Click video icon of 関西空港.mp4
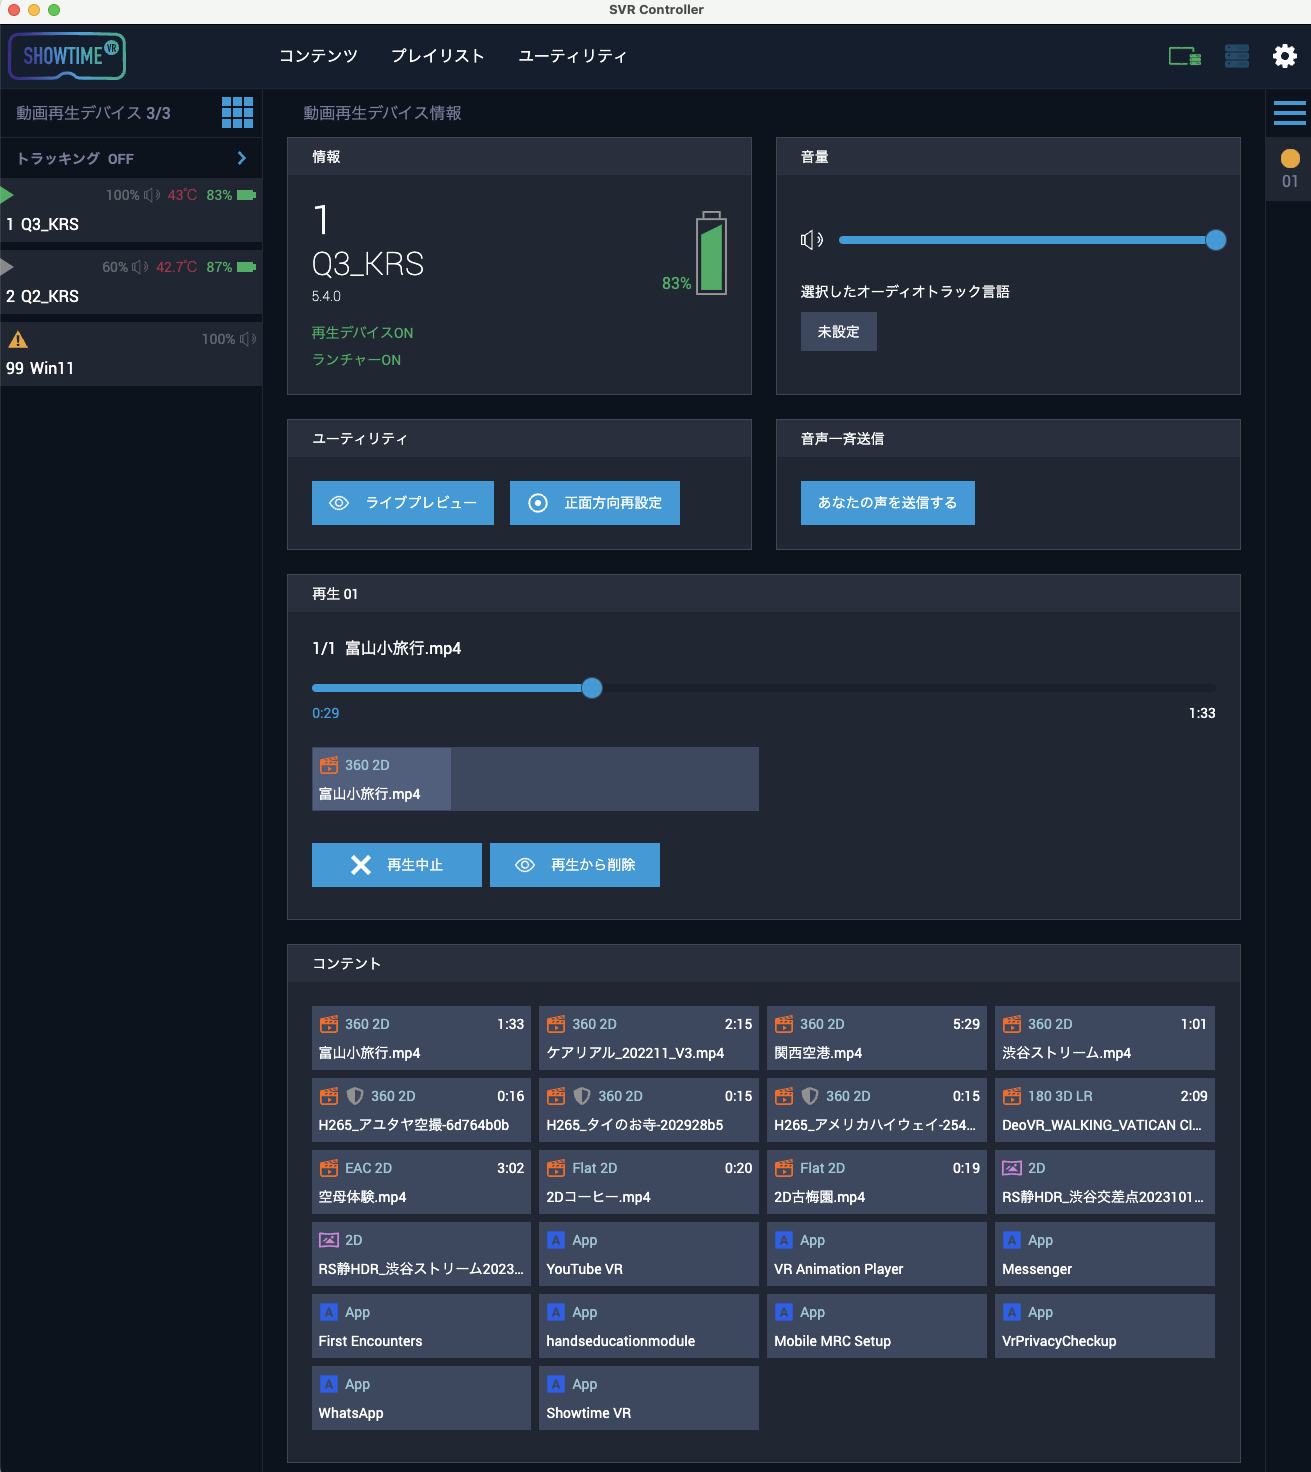The height and width of the screenshot is (1472, 1311). tap(784, 1024)
